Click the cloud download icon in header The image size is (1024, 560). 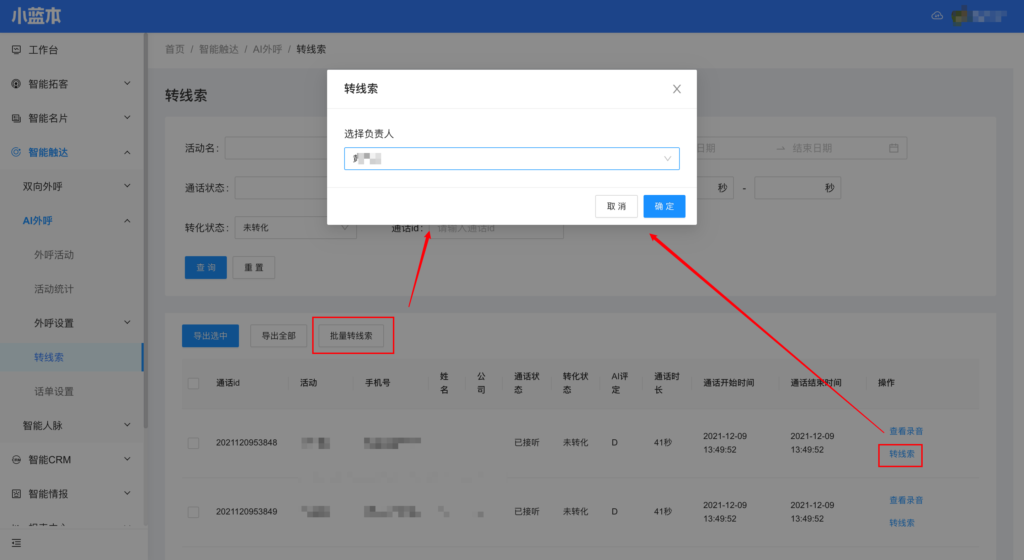(x=937, y=16)
